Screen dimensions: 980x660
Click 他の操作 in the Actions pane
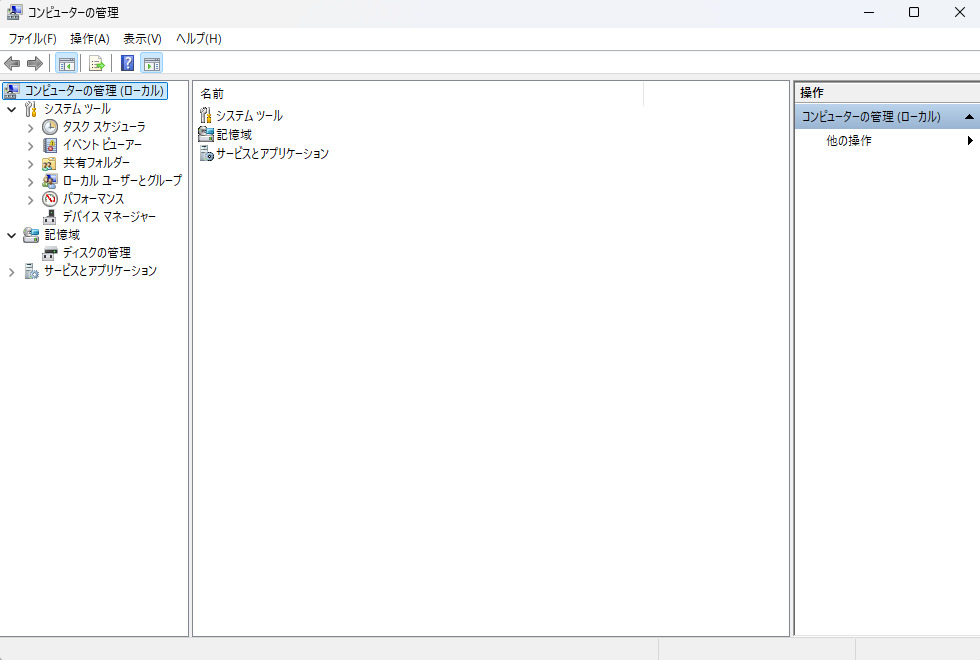849,141
